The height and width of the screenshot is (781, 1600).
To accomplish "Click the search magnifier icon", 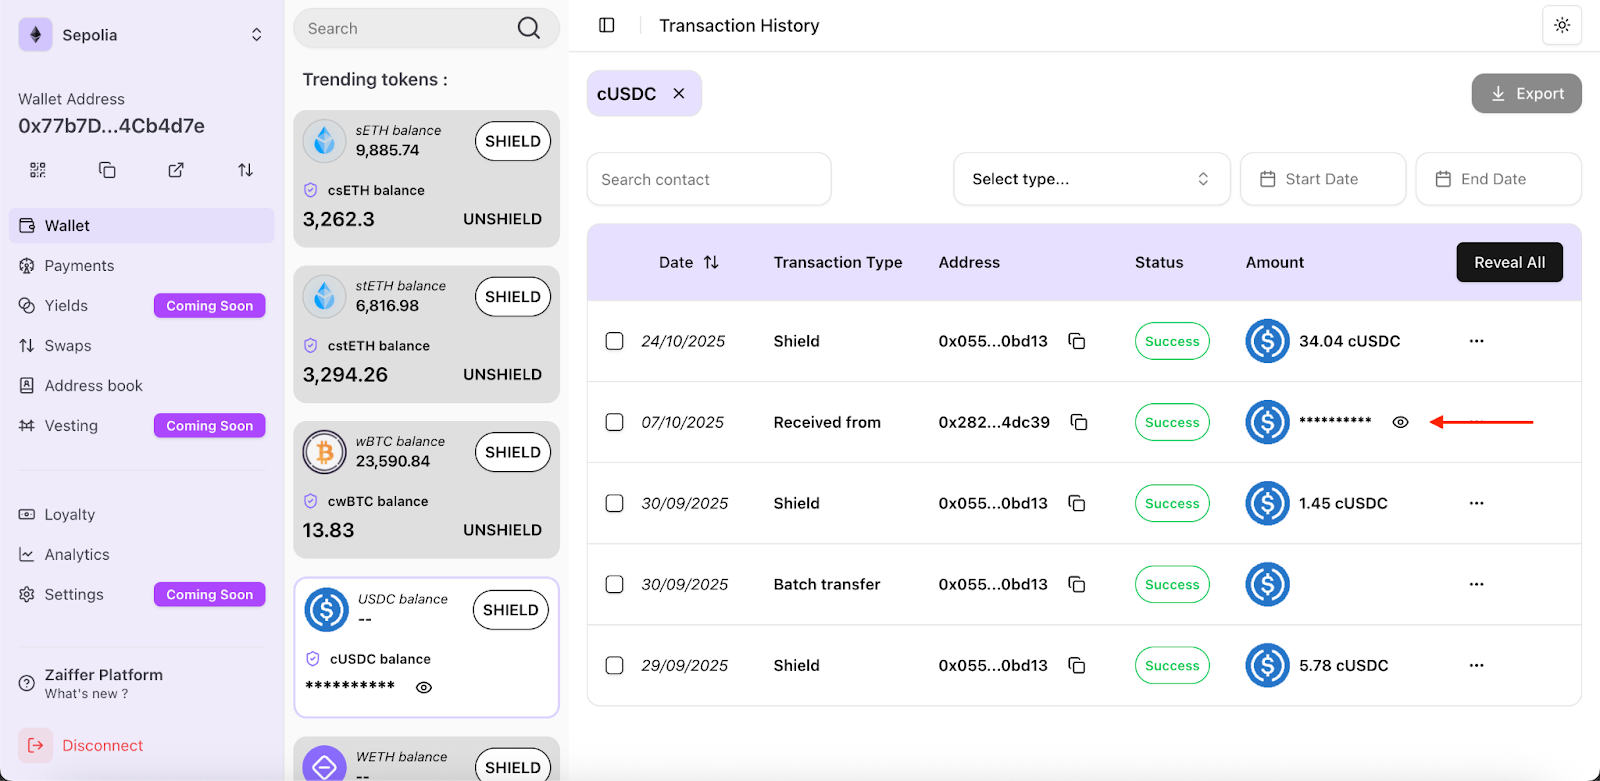I will (529, 28).
